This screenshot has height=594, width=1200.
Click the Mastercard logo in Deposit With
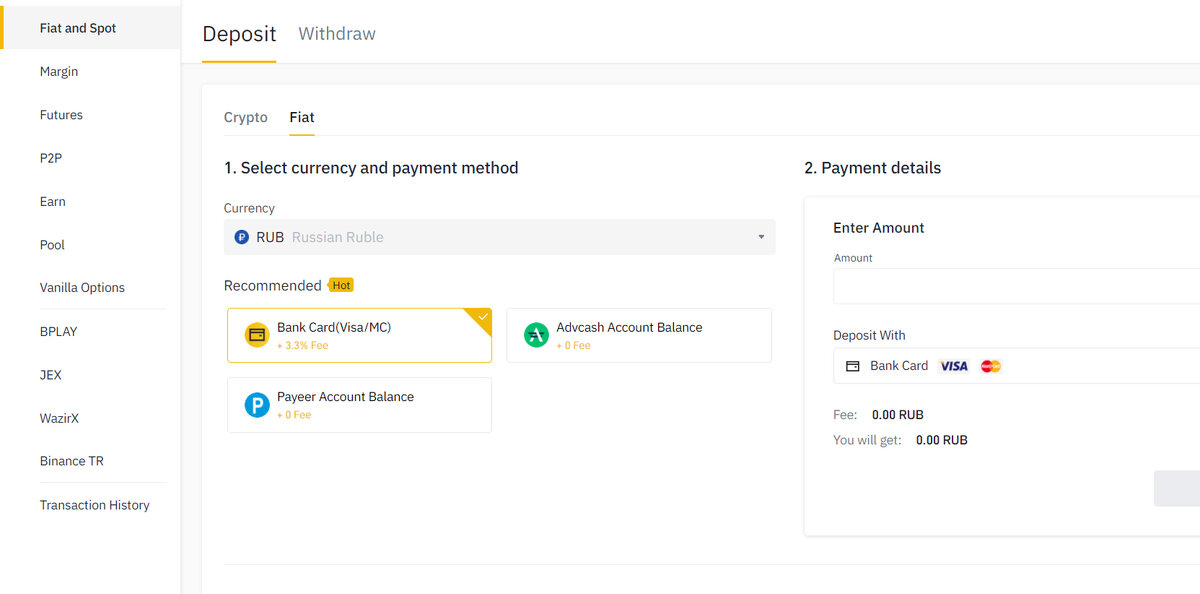pos(991,366)
